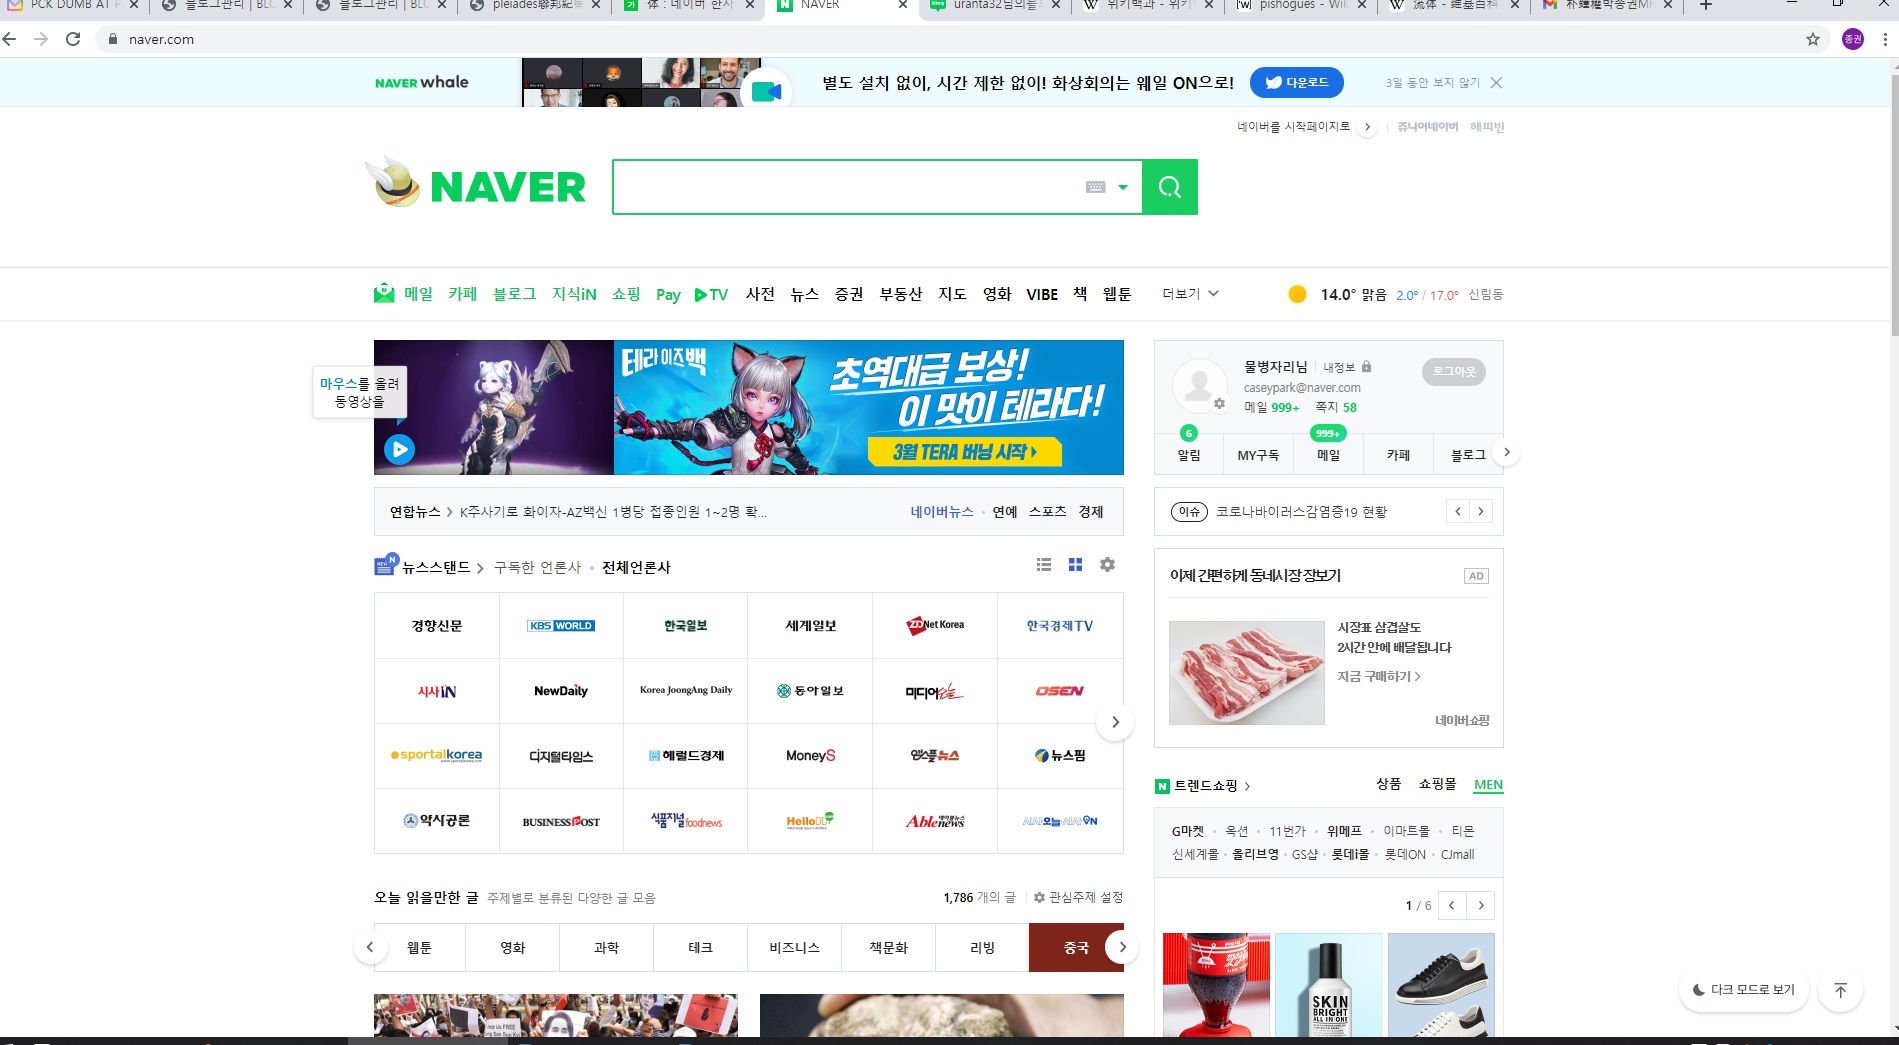Open 뉴스핌 publisher tile
Screen dimensions: 1899x1045
click(1060, 756)
